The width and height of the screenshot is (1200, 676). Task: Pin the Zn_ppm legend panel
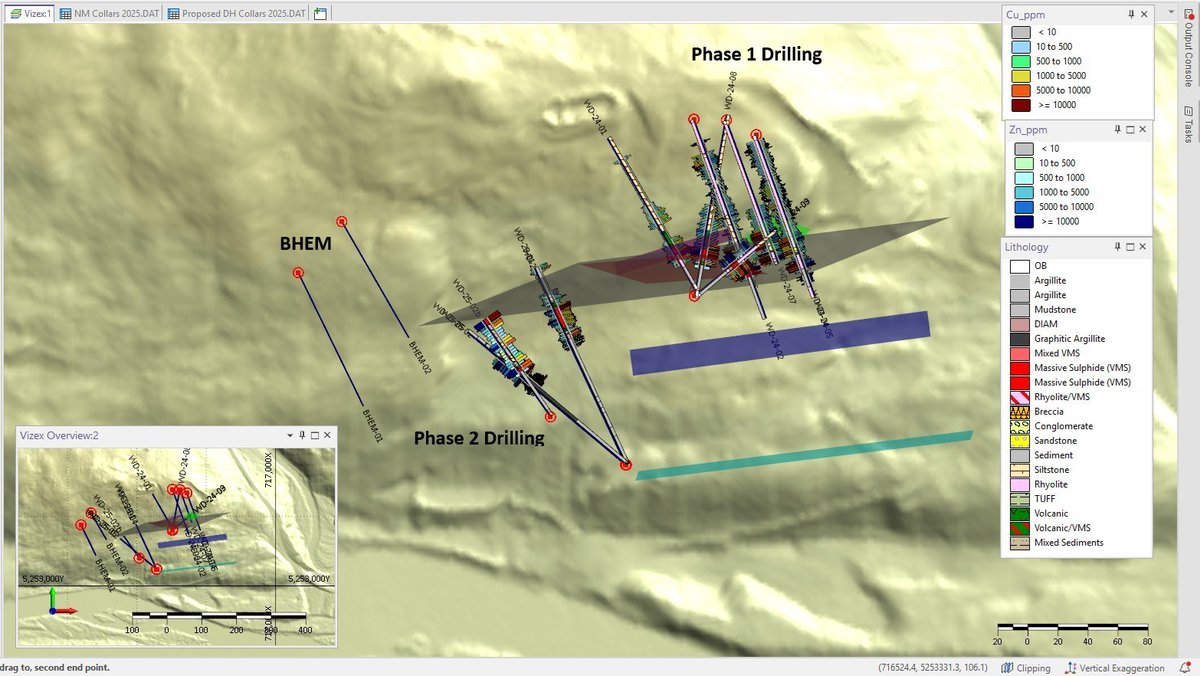coord(1117,129)
